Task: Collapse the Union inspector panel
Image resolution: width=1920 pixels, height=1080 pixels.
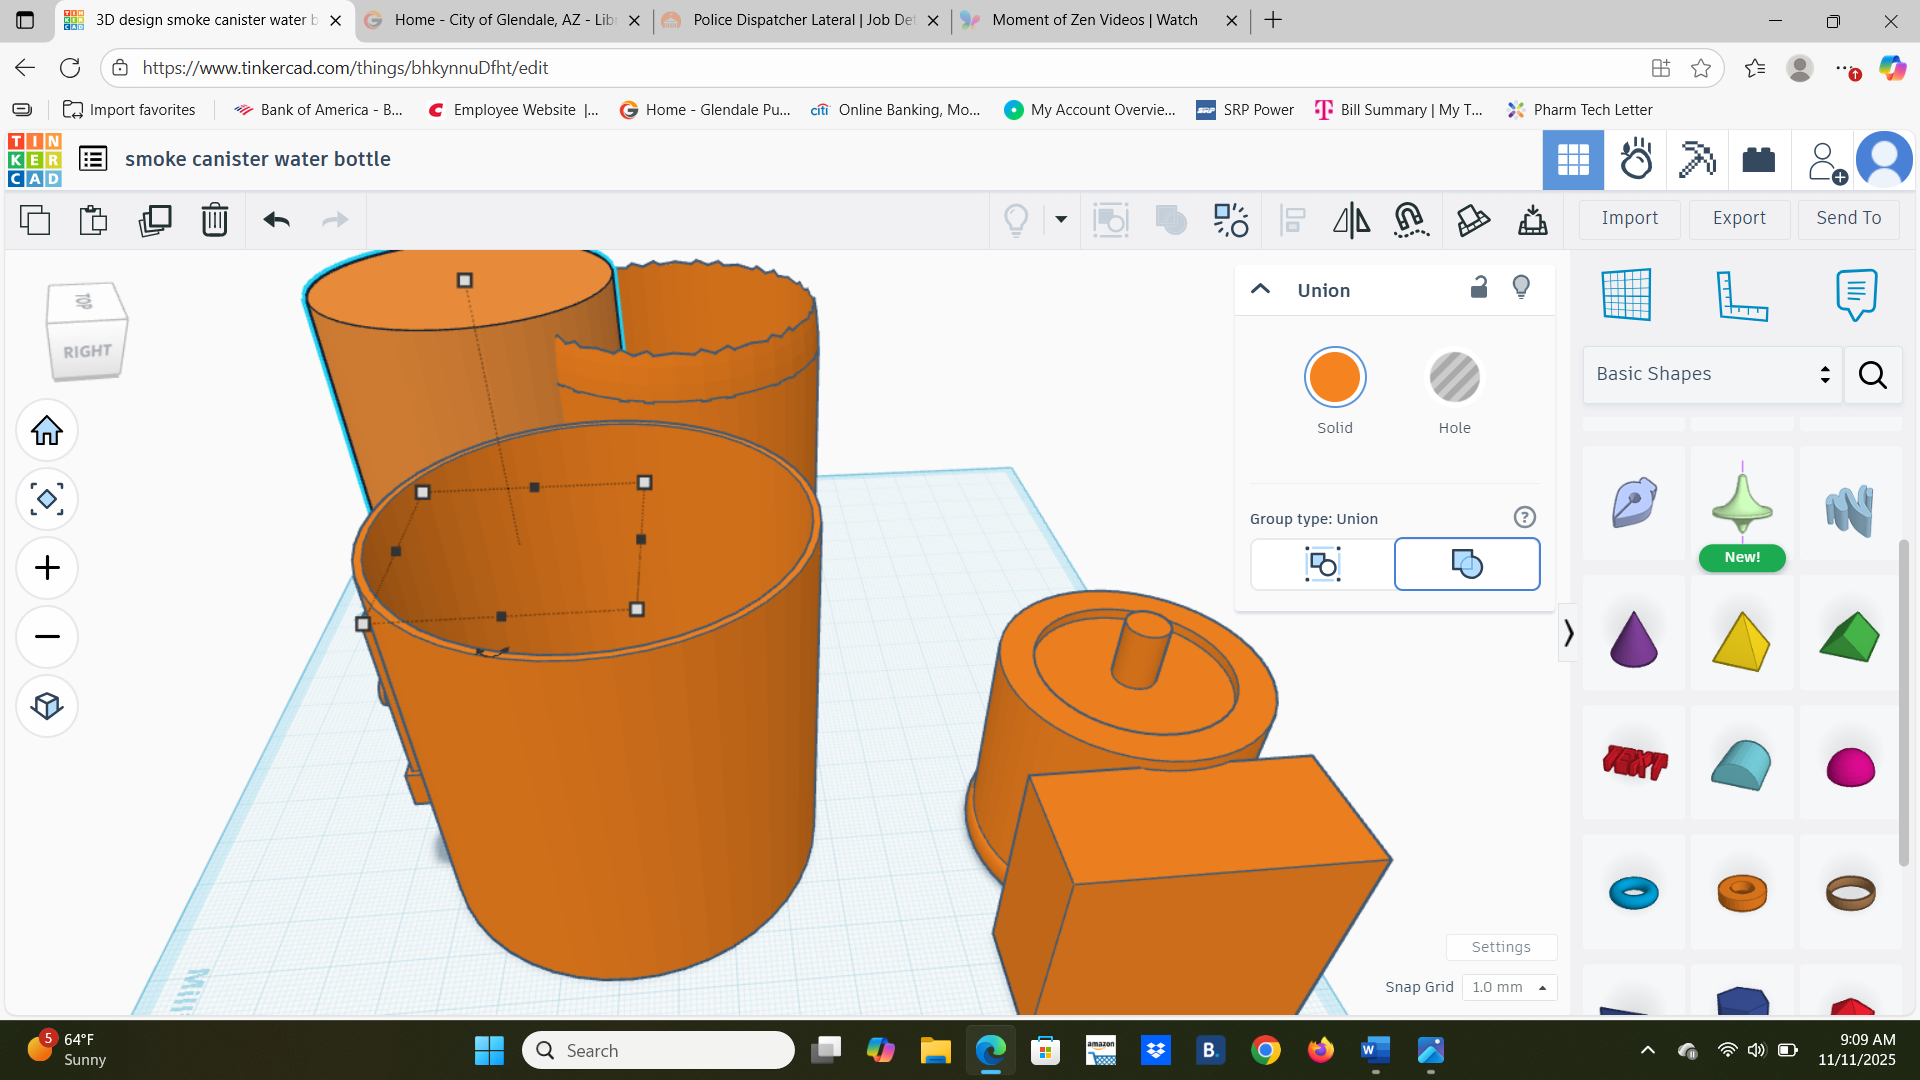Action: (x=1260, y=289)
